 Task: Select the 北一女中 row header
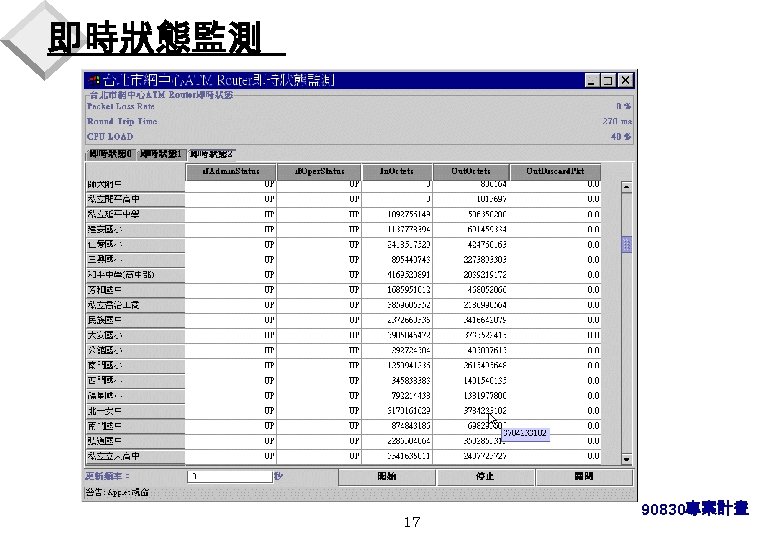(x=135, y=411)
